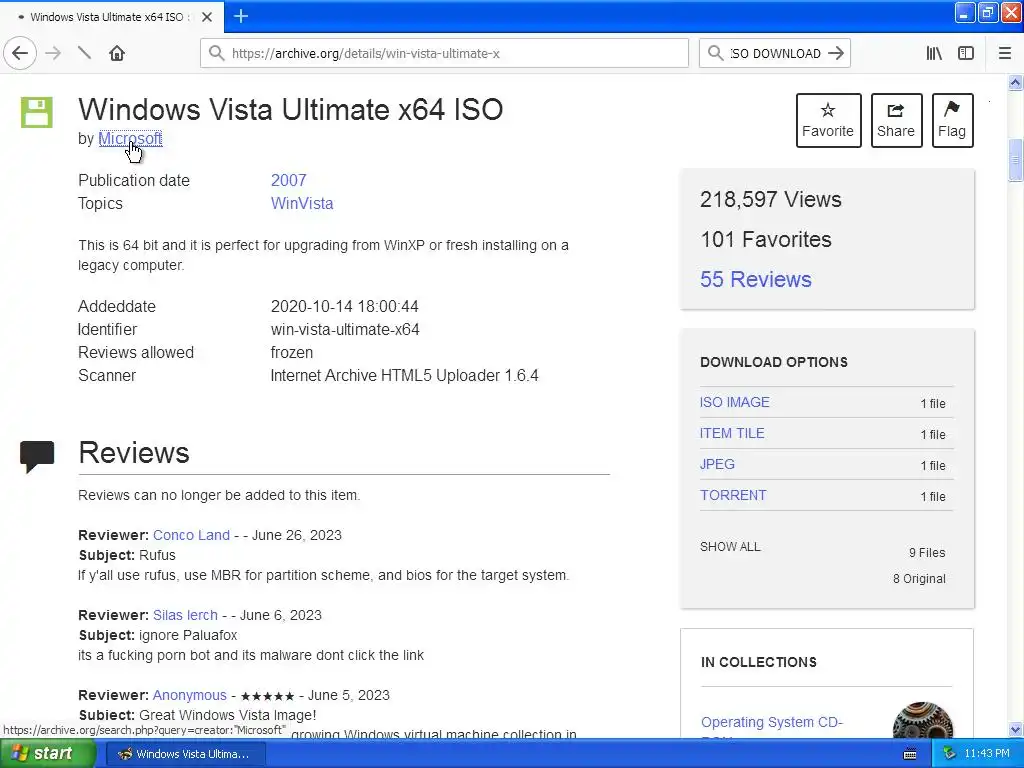The height and width of the screenshot is (768, 1024).
Task: Download the ISO IMAGE option
Action: 735,402
